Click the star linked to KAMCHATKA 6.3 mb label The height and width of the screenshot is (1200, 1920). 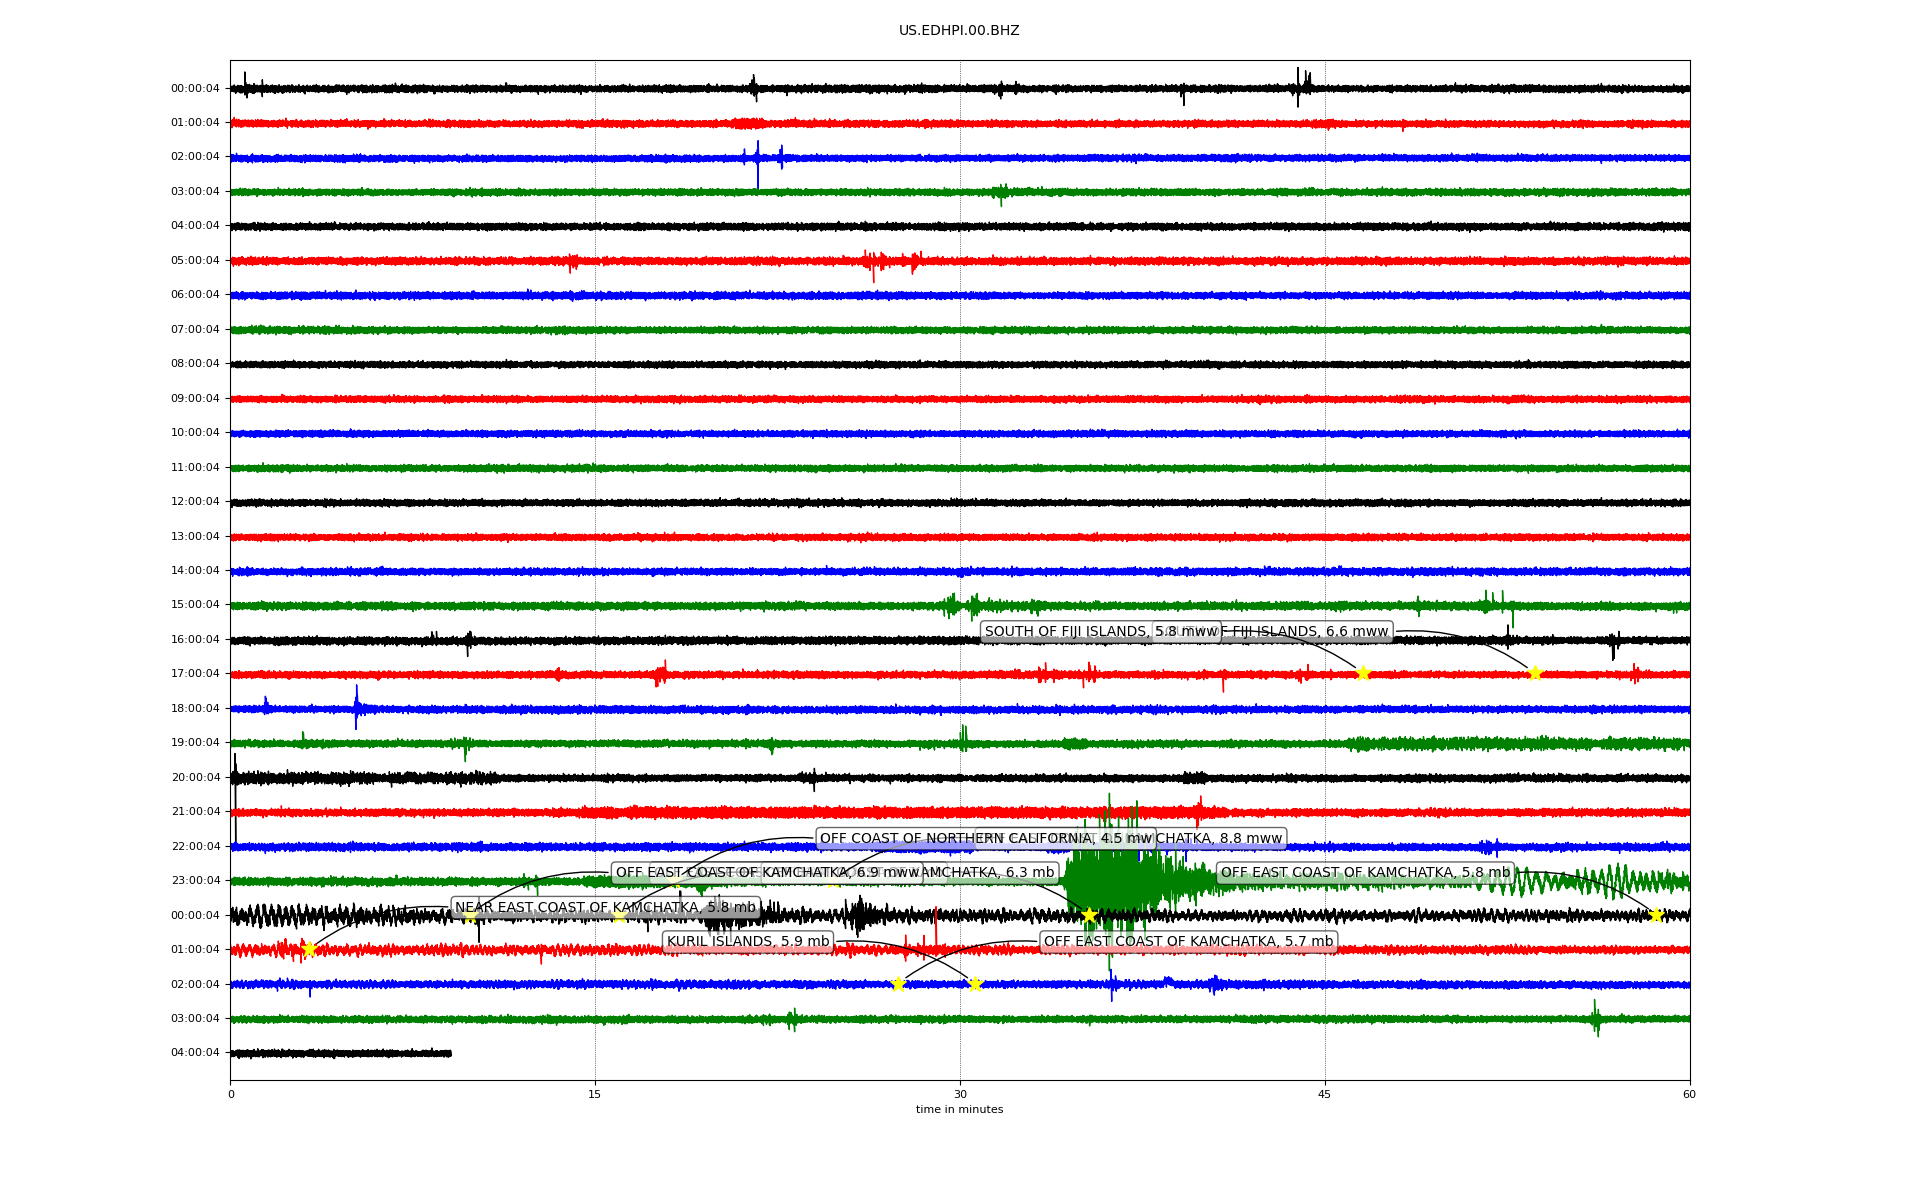pyautogui.click(x=1089, y=915)
